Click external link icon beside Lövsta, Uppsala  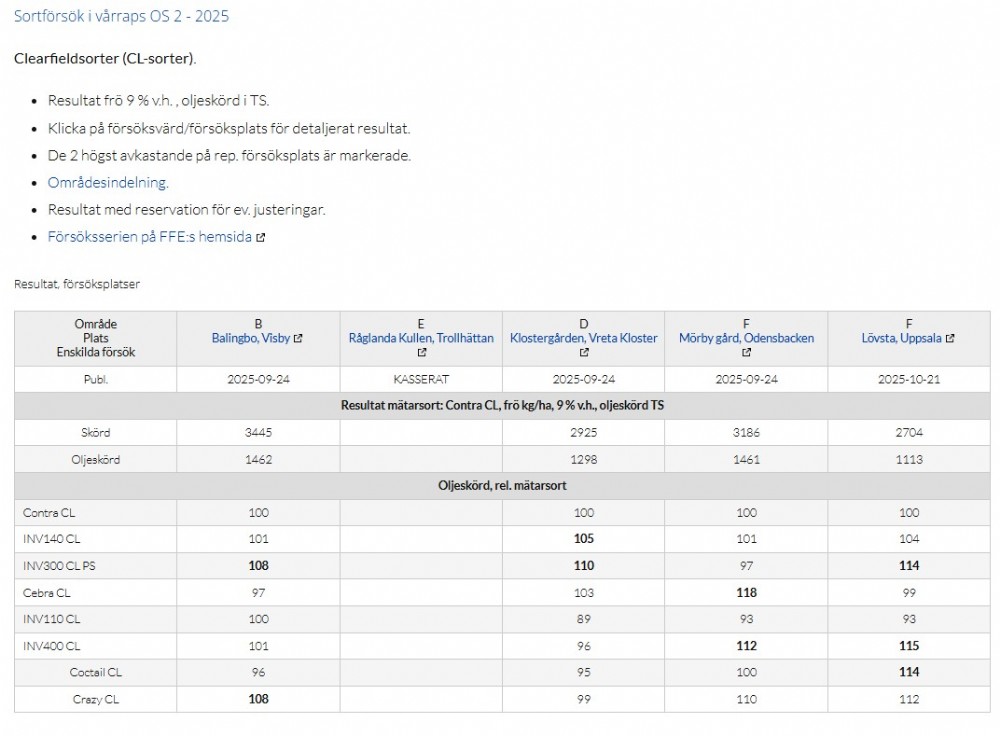[x=950, y=339]
